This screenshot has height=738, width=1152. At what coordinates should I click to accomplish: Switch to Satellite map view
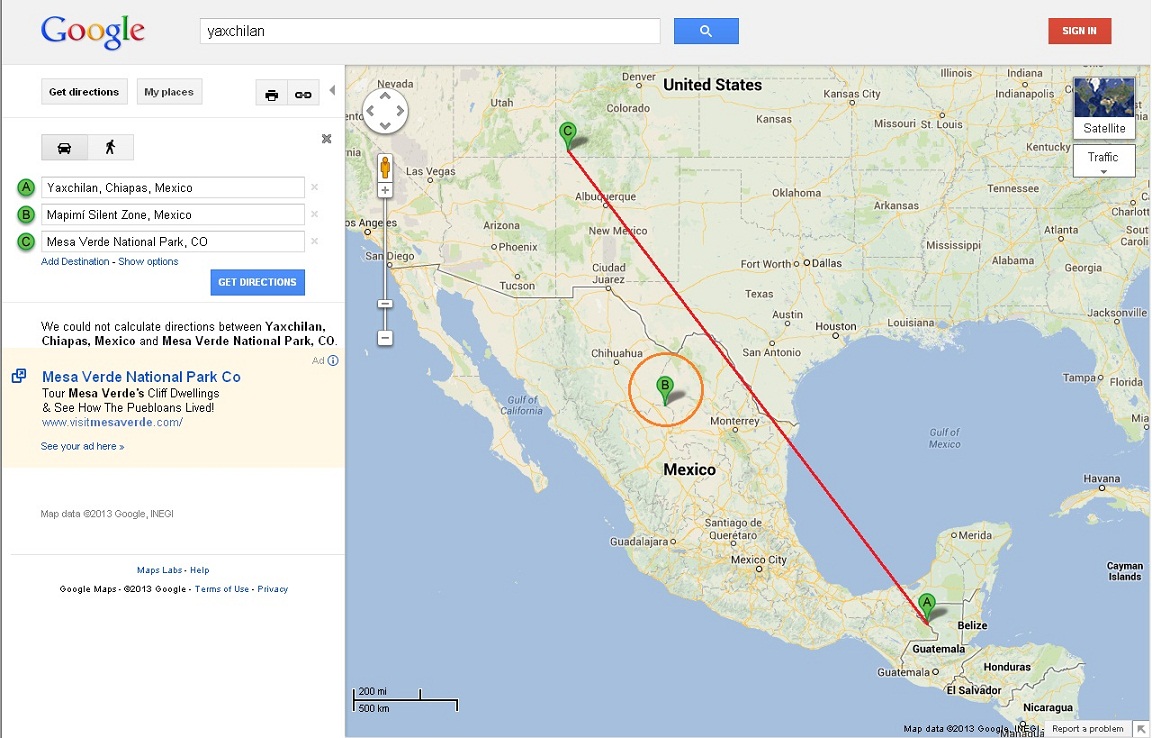[x=1103, y=108]
